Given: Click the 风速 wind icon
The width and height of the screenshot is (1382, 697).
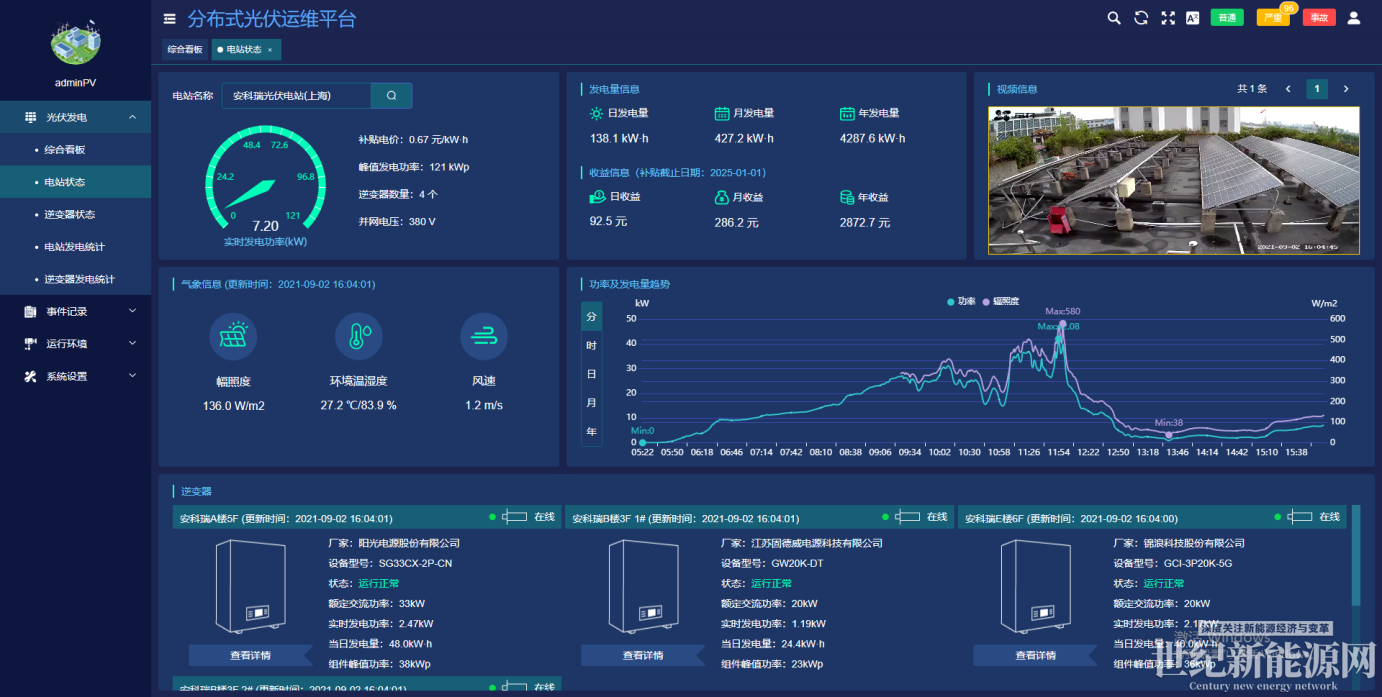Looking at the screenshot, I should [484, 336].
